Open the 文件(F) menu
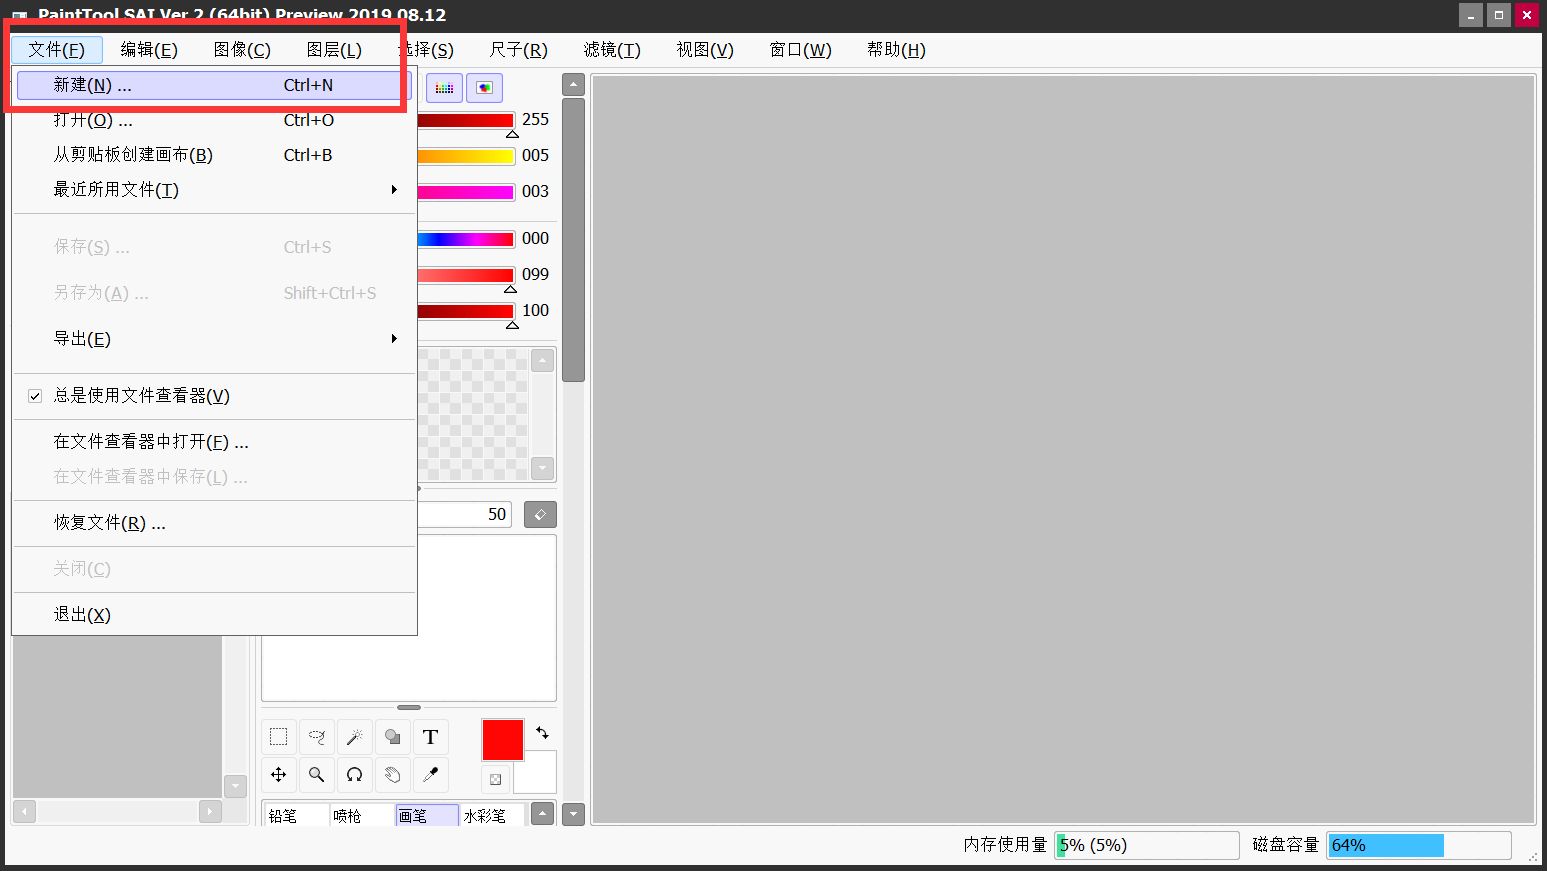 tap(57, 50)
